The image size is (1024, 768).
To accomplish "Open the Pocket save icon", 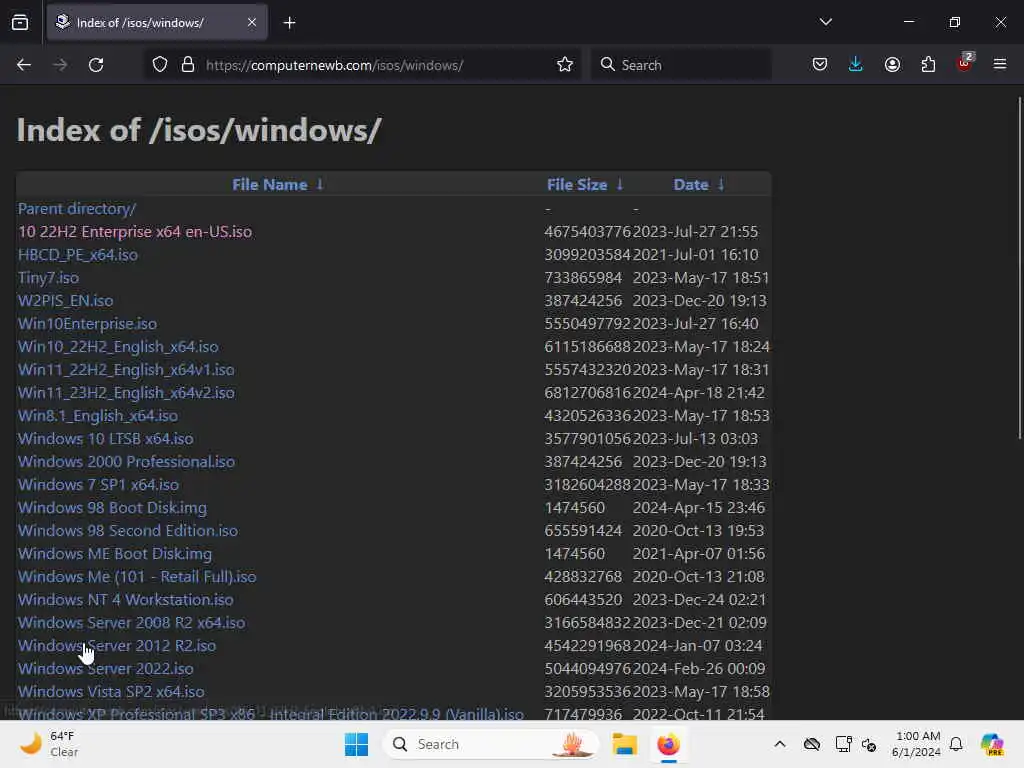I will 820,65.
